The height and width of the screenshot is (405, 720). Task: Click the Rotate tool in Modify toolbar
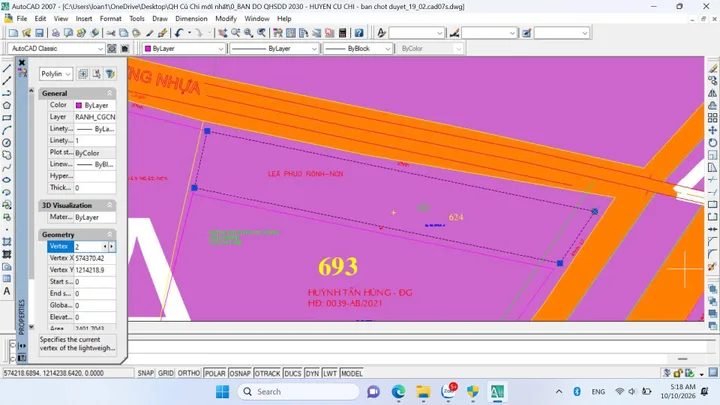click(712, 143)
